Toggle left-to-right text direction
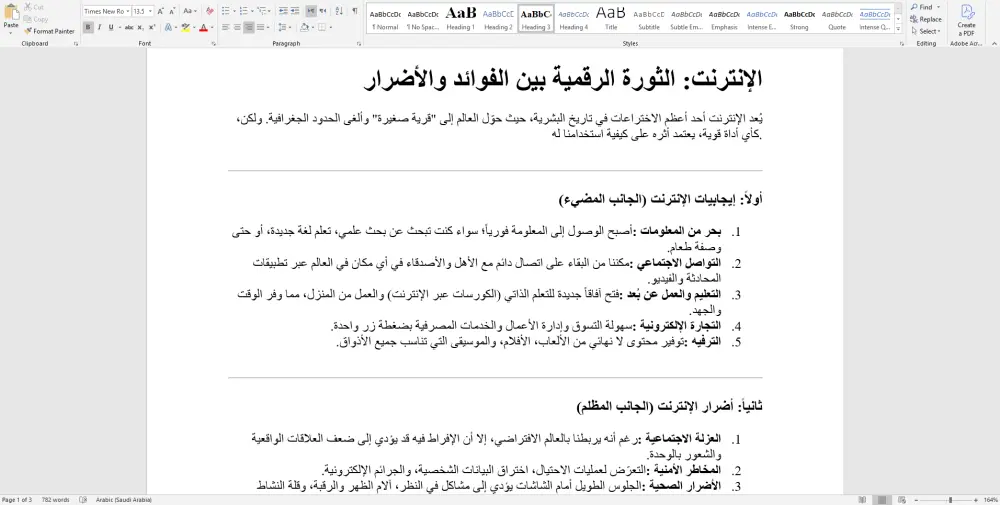 (311, 11)
